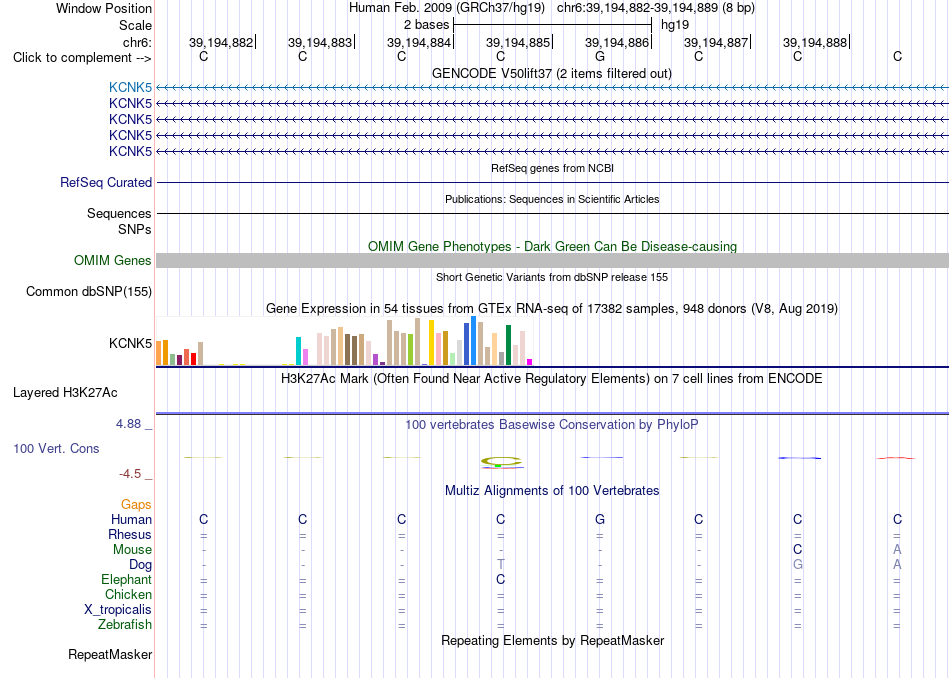Click the 39,194,885 ruler coordinate
The image size is (950, 678).
tap(518, 42)
